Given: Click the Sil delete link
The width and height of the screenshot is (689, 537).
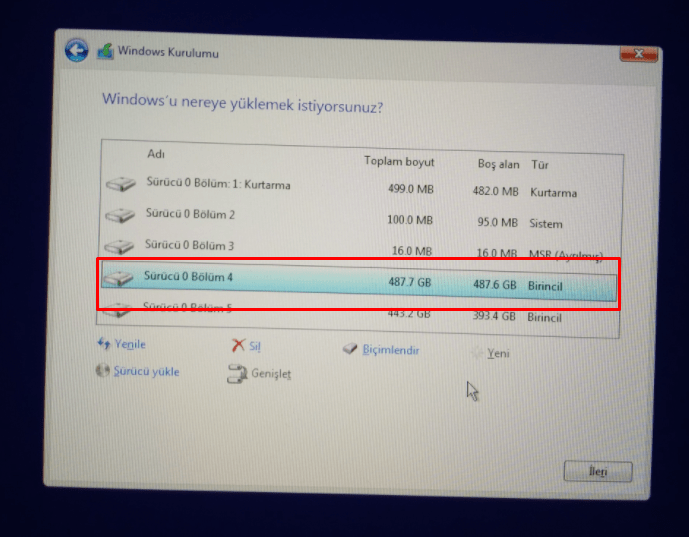Looking at the screenshot, I should click(255, 346).
